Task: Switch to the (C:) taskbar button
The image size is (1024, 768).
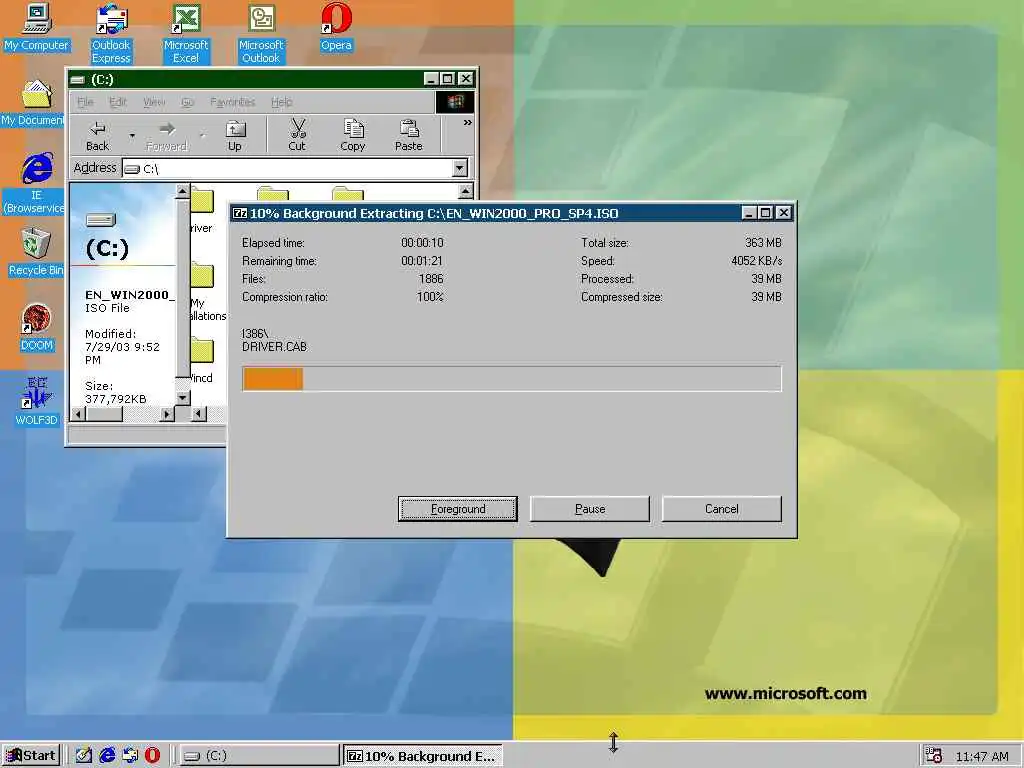Action: click(x=259, y=756)
